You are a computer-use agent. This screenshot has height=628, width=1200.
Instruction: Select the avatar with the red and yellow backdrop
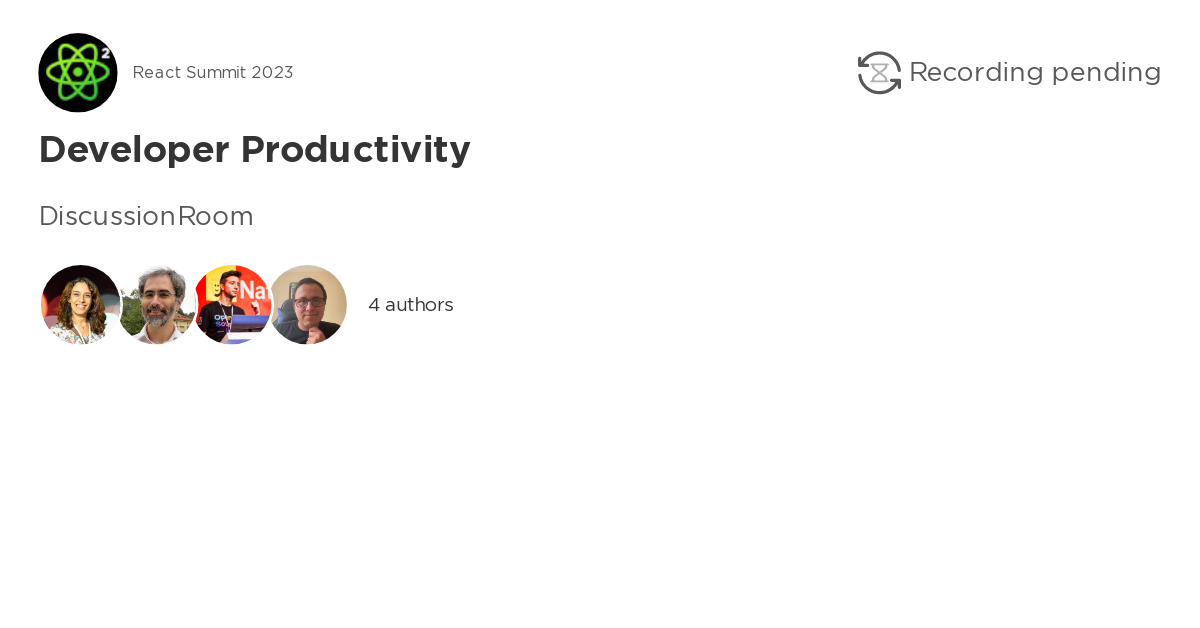click(x=233, y=304)
